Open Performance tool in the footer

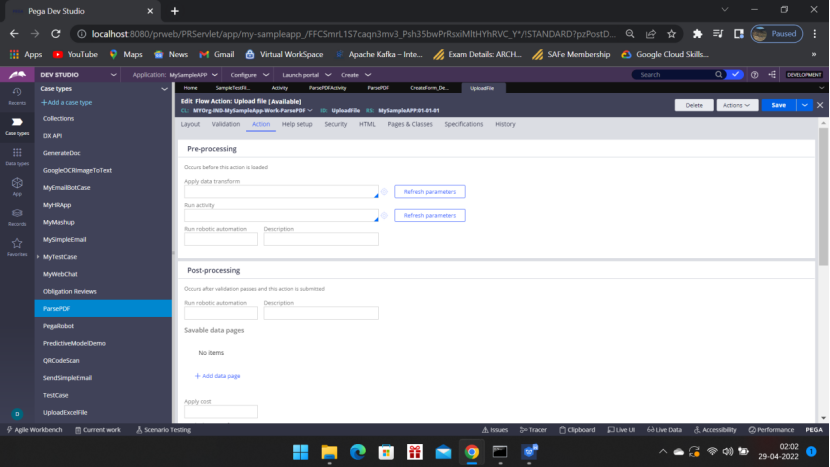[x=771, y=429]
